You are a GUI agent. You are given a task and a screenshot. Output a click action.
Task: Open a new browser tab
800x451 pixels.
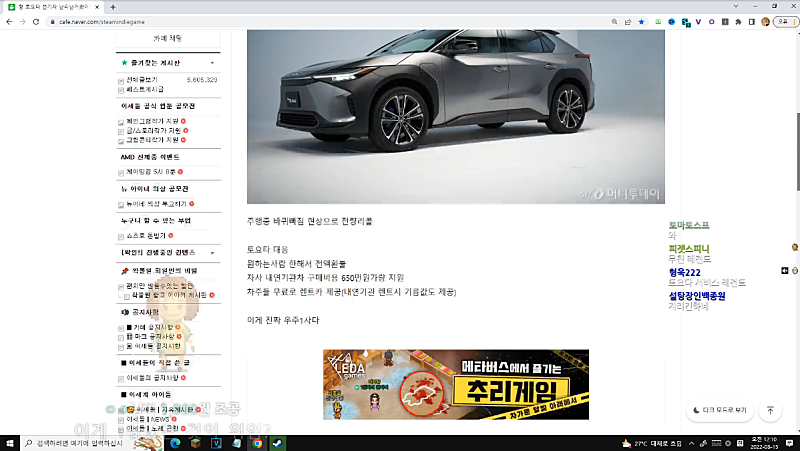pyautogui.click(x=113, y=7)
